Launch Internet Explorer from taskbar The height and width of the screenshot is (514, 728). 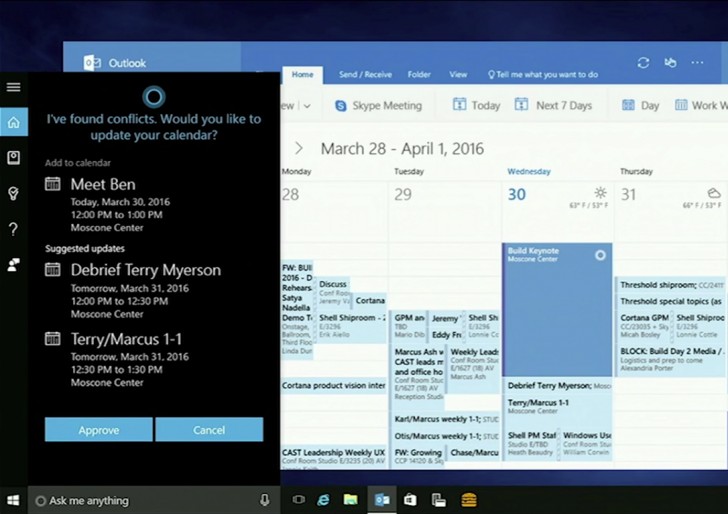pyautogui.click(x=324, y=500)
